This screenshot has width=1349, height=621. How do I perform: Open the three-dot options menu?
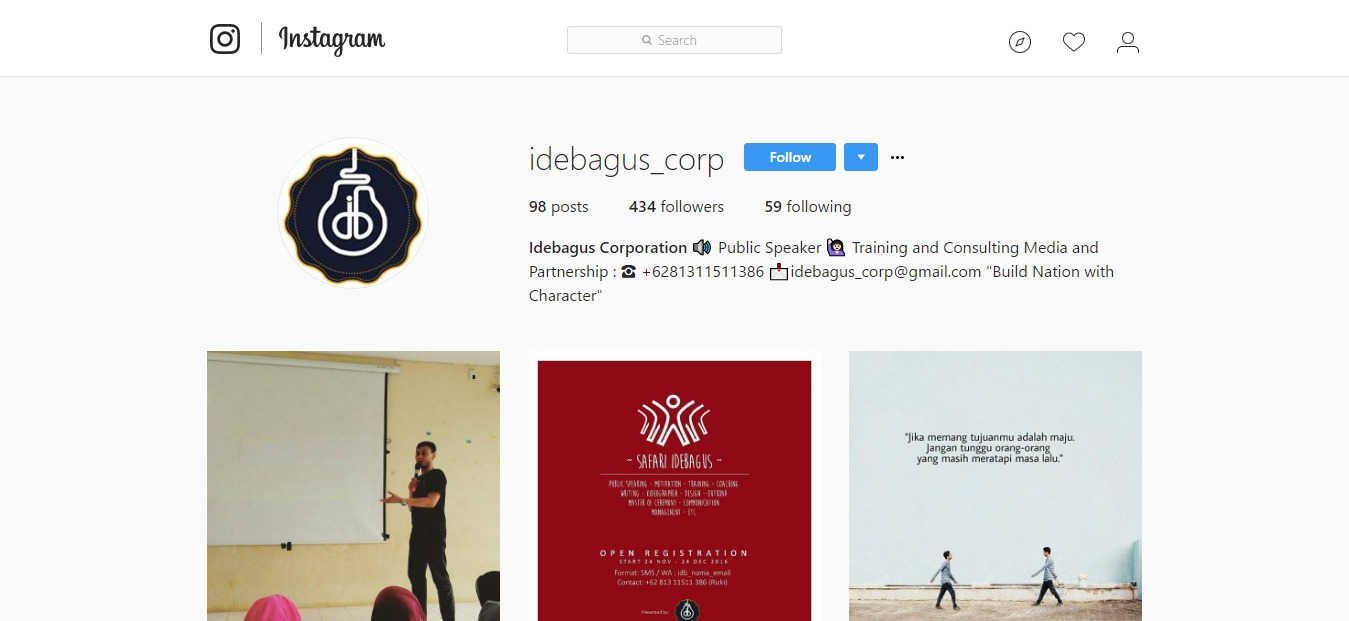[897, 157]
